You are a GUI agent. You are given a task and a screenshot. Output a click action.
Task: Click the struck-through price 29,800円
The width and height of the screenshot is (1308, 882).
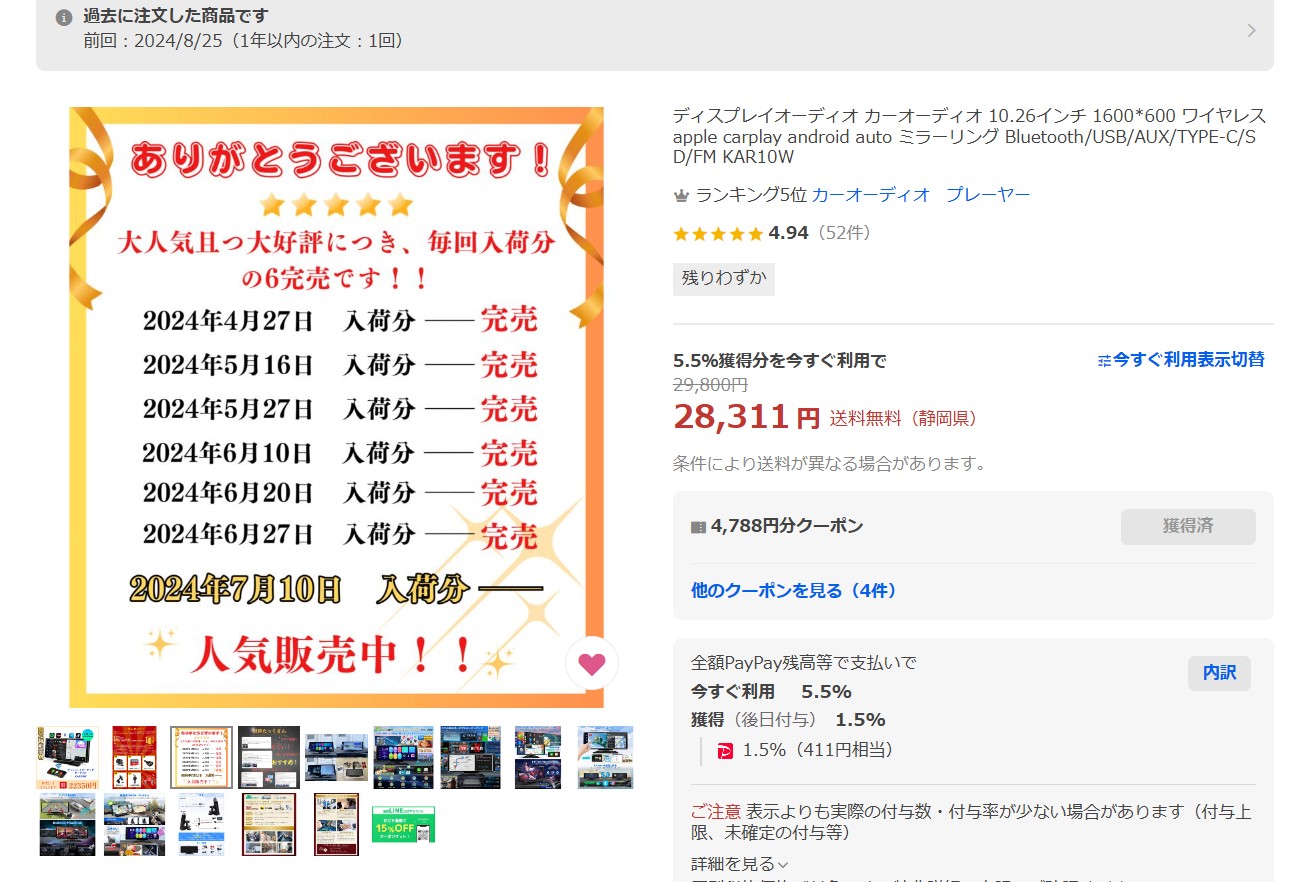(710, 385)
